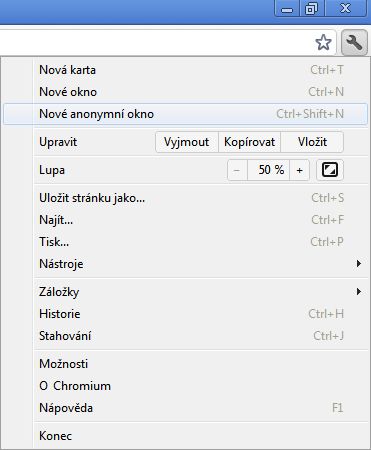Restore down the browser window
This screenshot has height=450, width=371.
pos(312,8)
